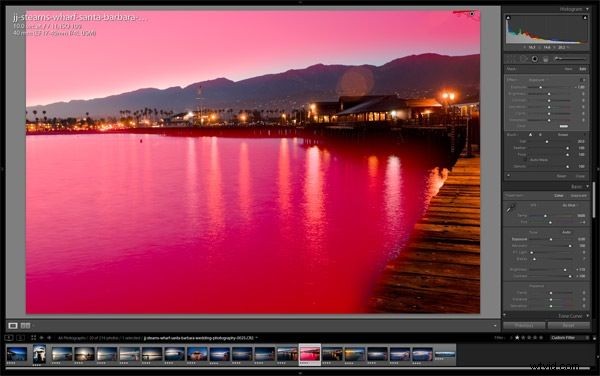Toggle the brush panel on/off switch
600x376 pixels.
tap(508, 175)
